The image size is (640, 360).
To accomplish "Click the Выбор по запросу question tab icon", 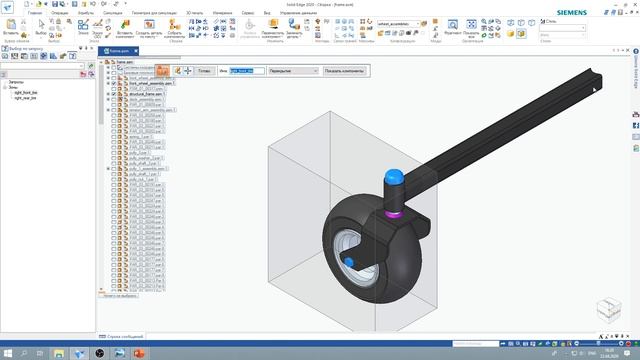I will pyautogui.click(x=72, y=56).
